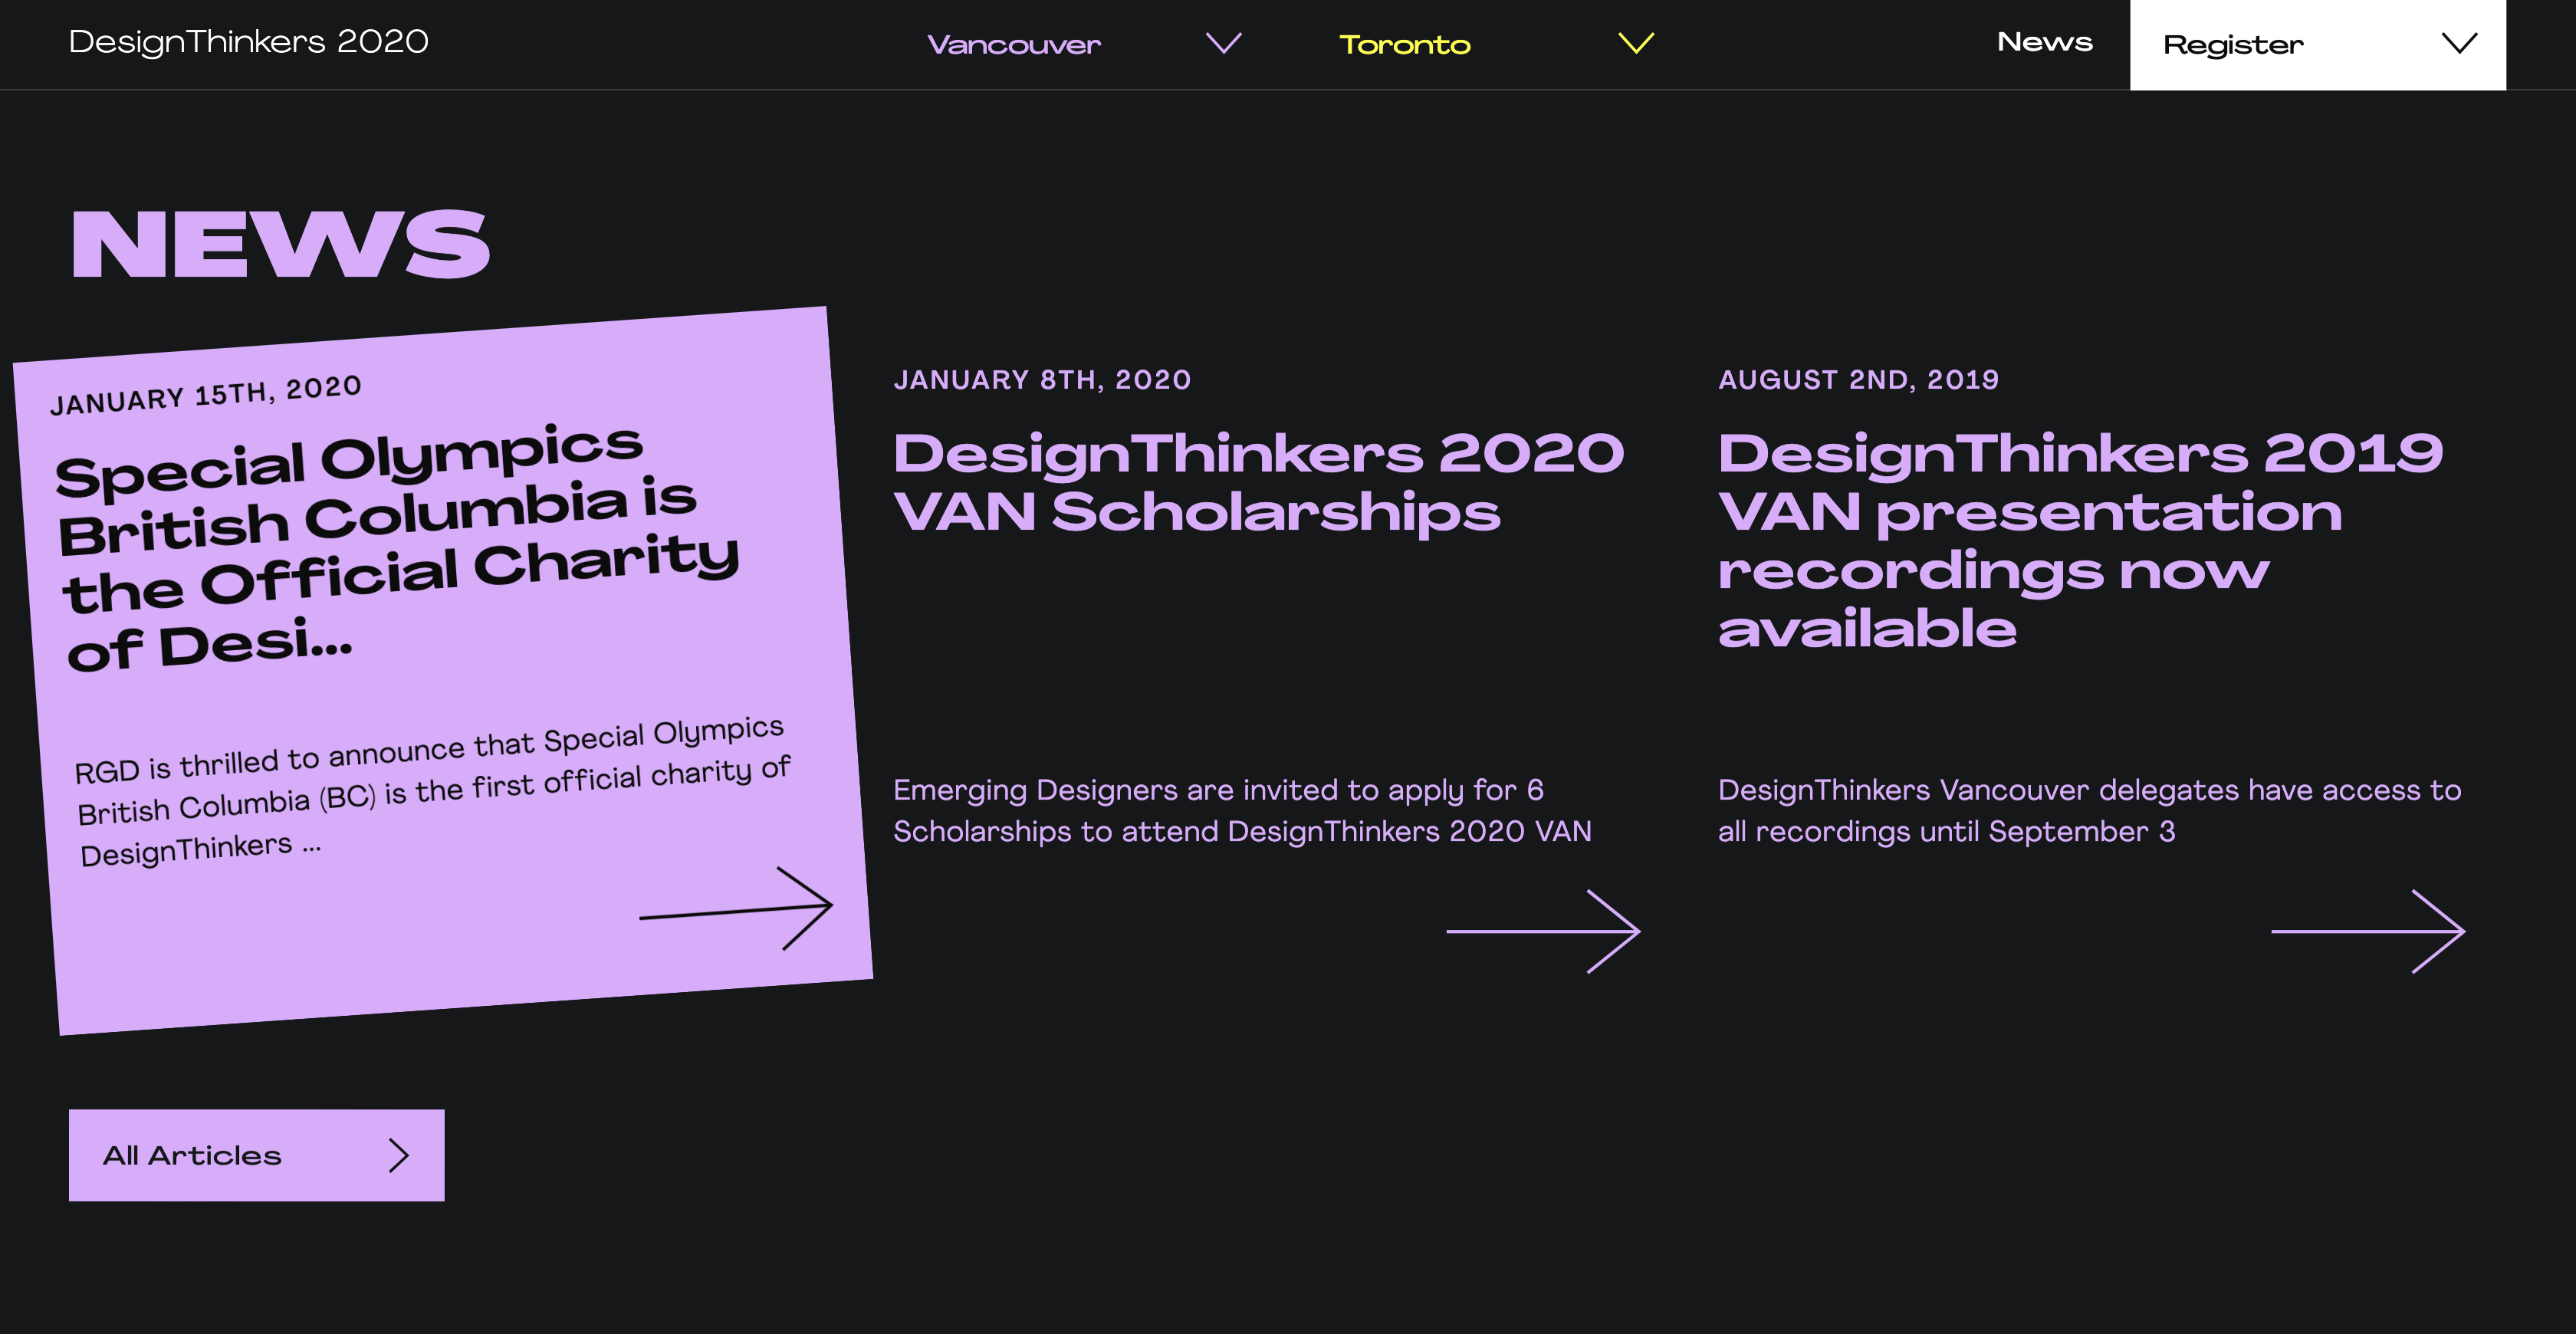This screenshot has height=1334, width=2576.
Task: Open the Register dropdown arrow
Action: (x=2459, y=43)
